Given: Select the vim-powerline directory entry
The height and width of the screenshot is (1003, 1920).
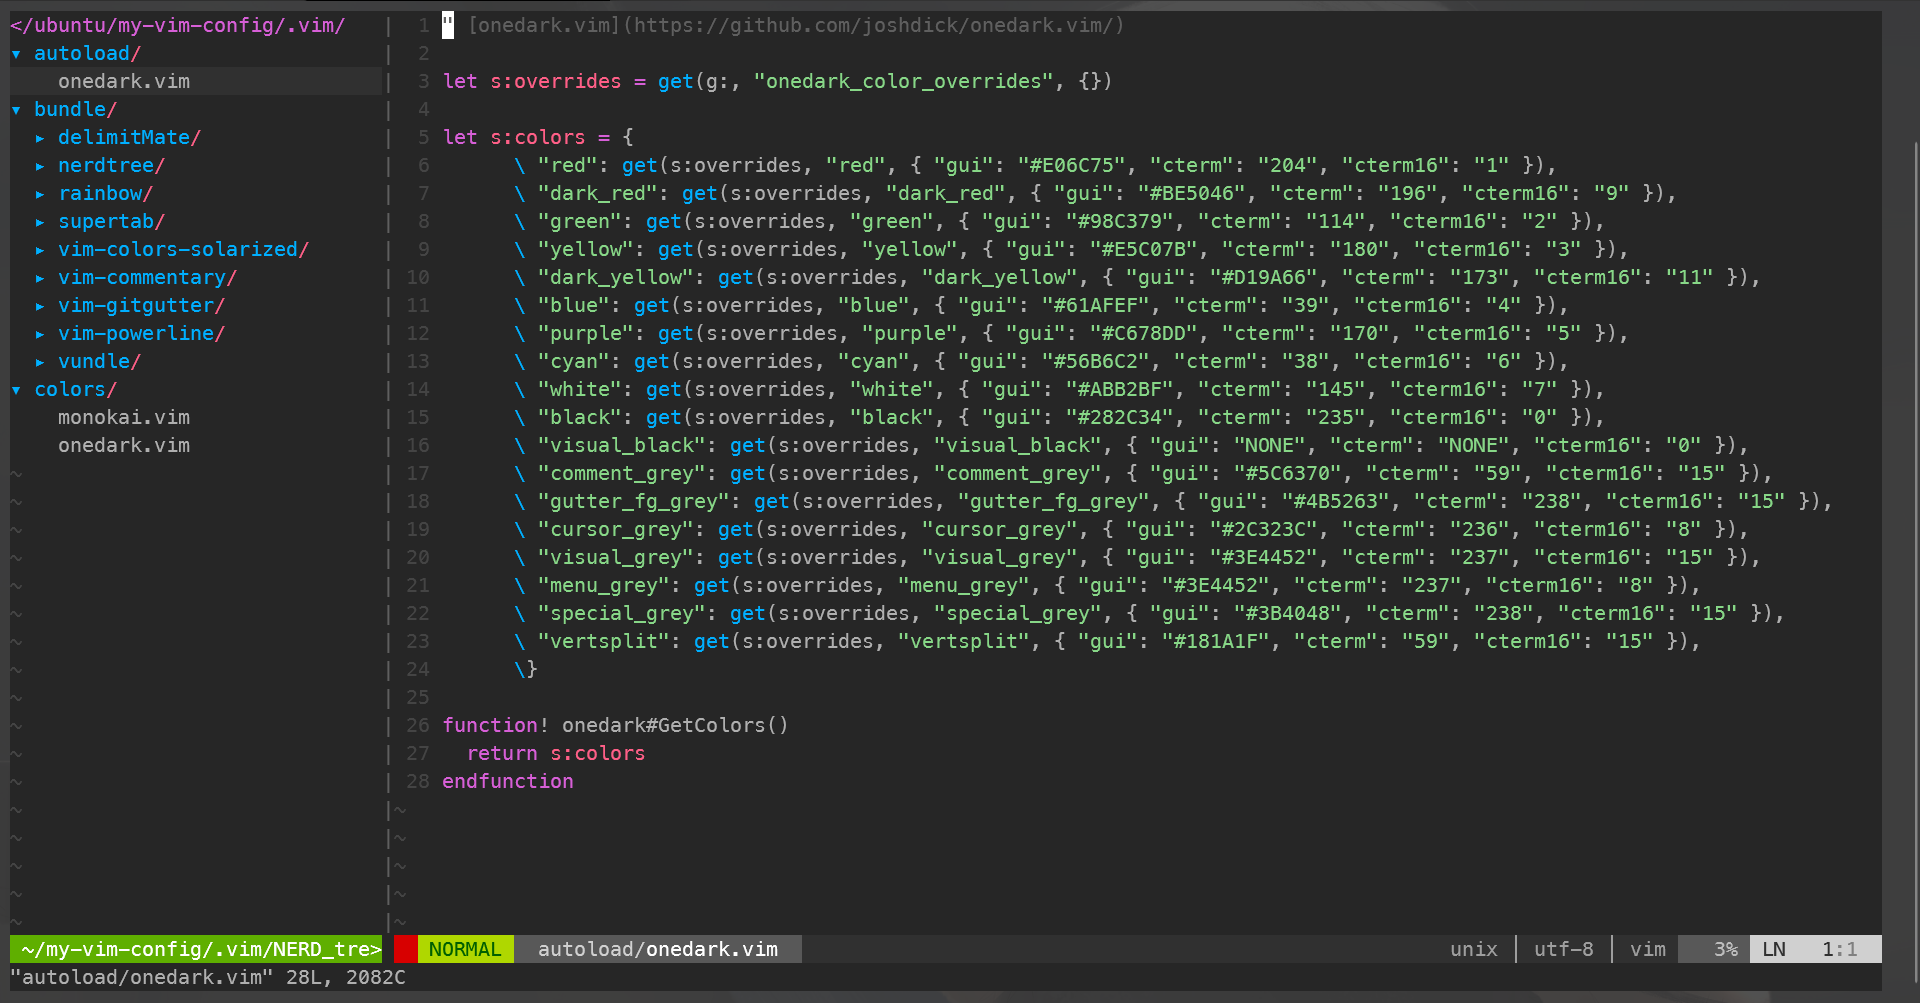Looking at the screenshot, I should point(140,334).
